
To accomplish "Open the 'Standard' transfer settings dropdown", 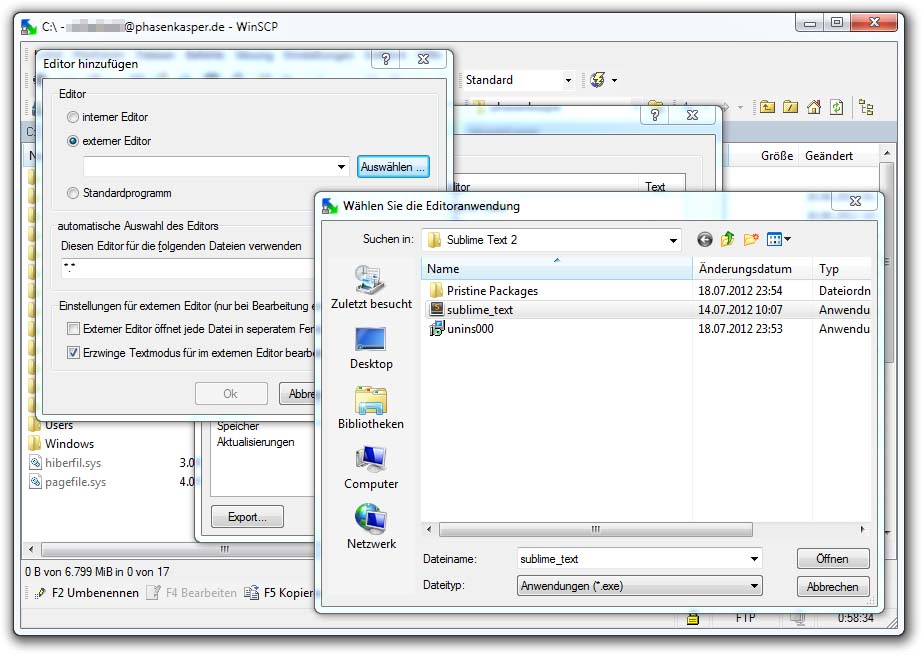I will (568, 80).
